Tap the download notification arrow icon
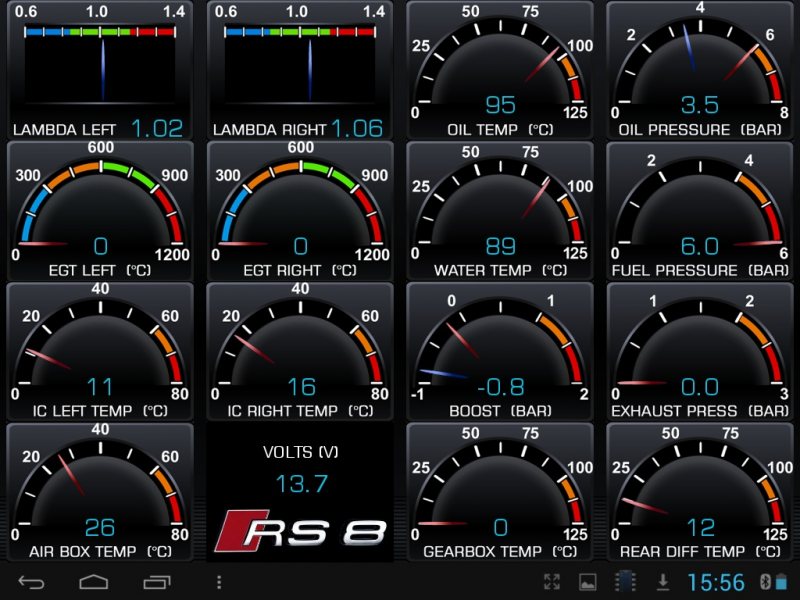Screen dimensions: 800x600 [662, 582]
